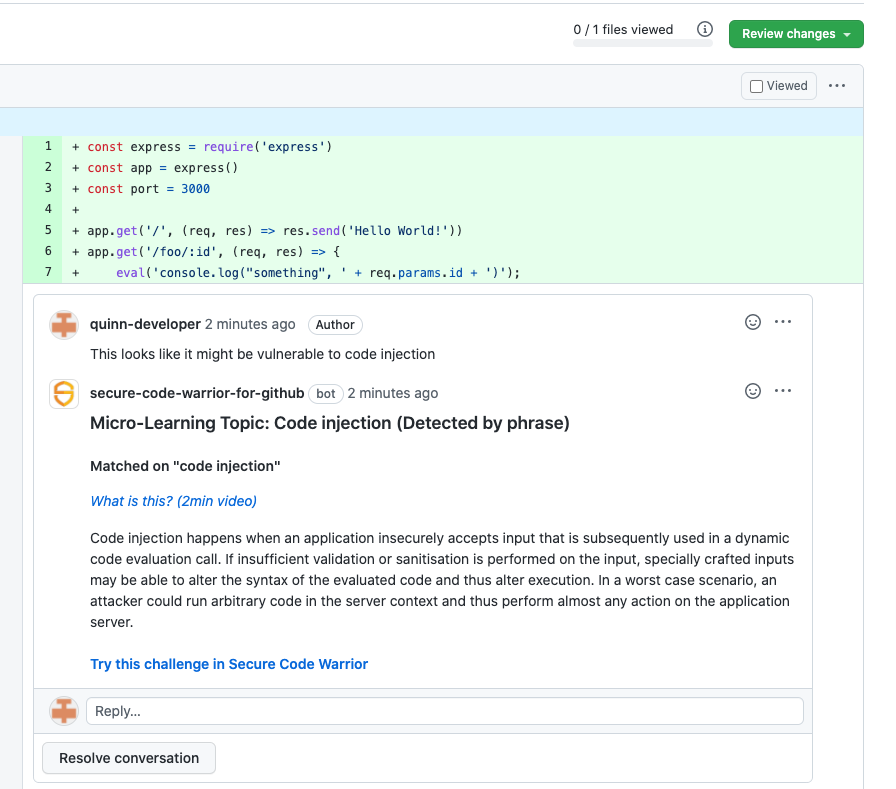Click the avatar beside the Reply field

click(x=64, y=711)
